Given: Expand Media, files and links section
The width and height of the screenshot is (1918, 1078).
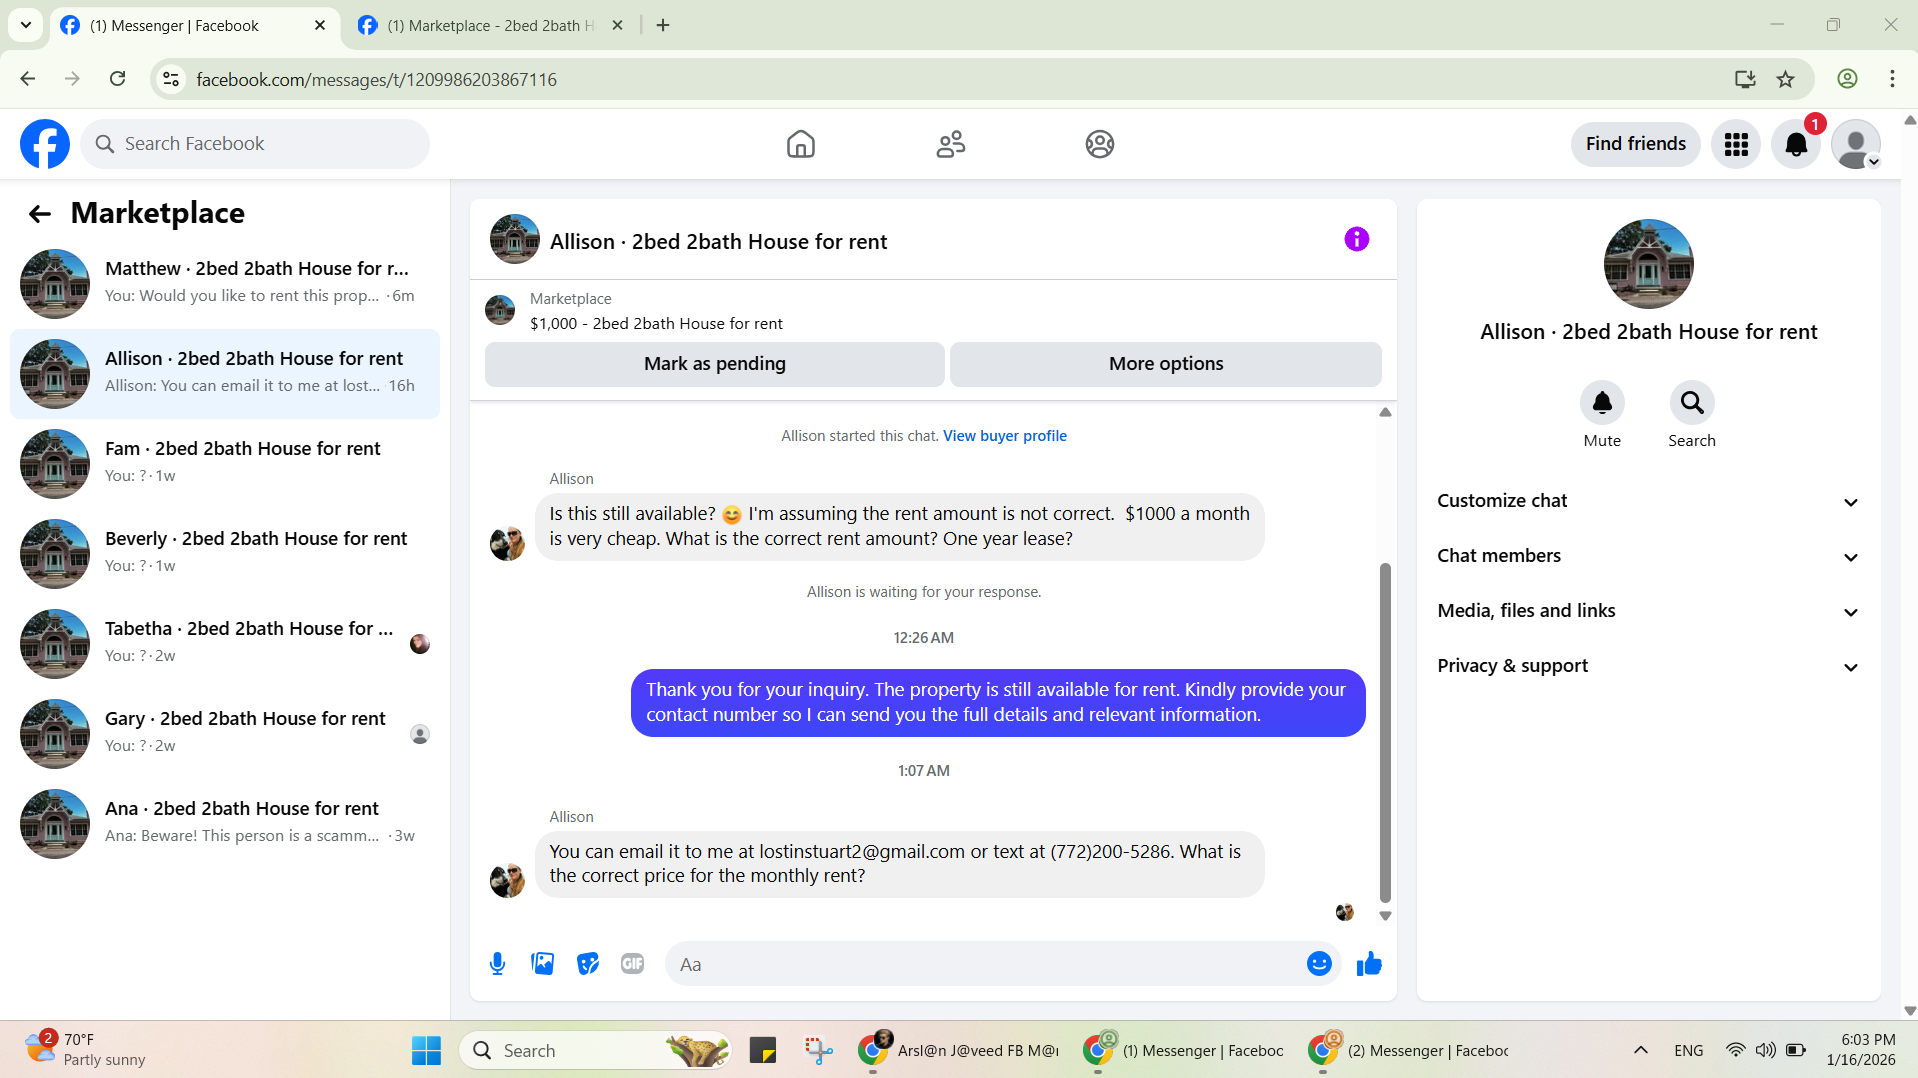Looking at the screenshot, I should pyautogui.click(x=1648, y=611).
